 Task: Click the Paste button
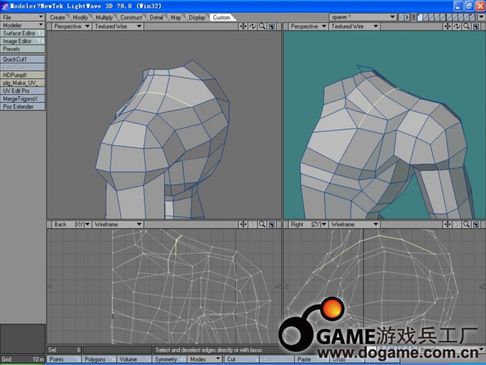(311, 359)
